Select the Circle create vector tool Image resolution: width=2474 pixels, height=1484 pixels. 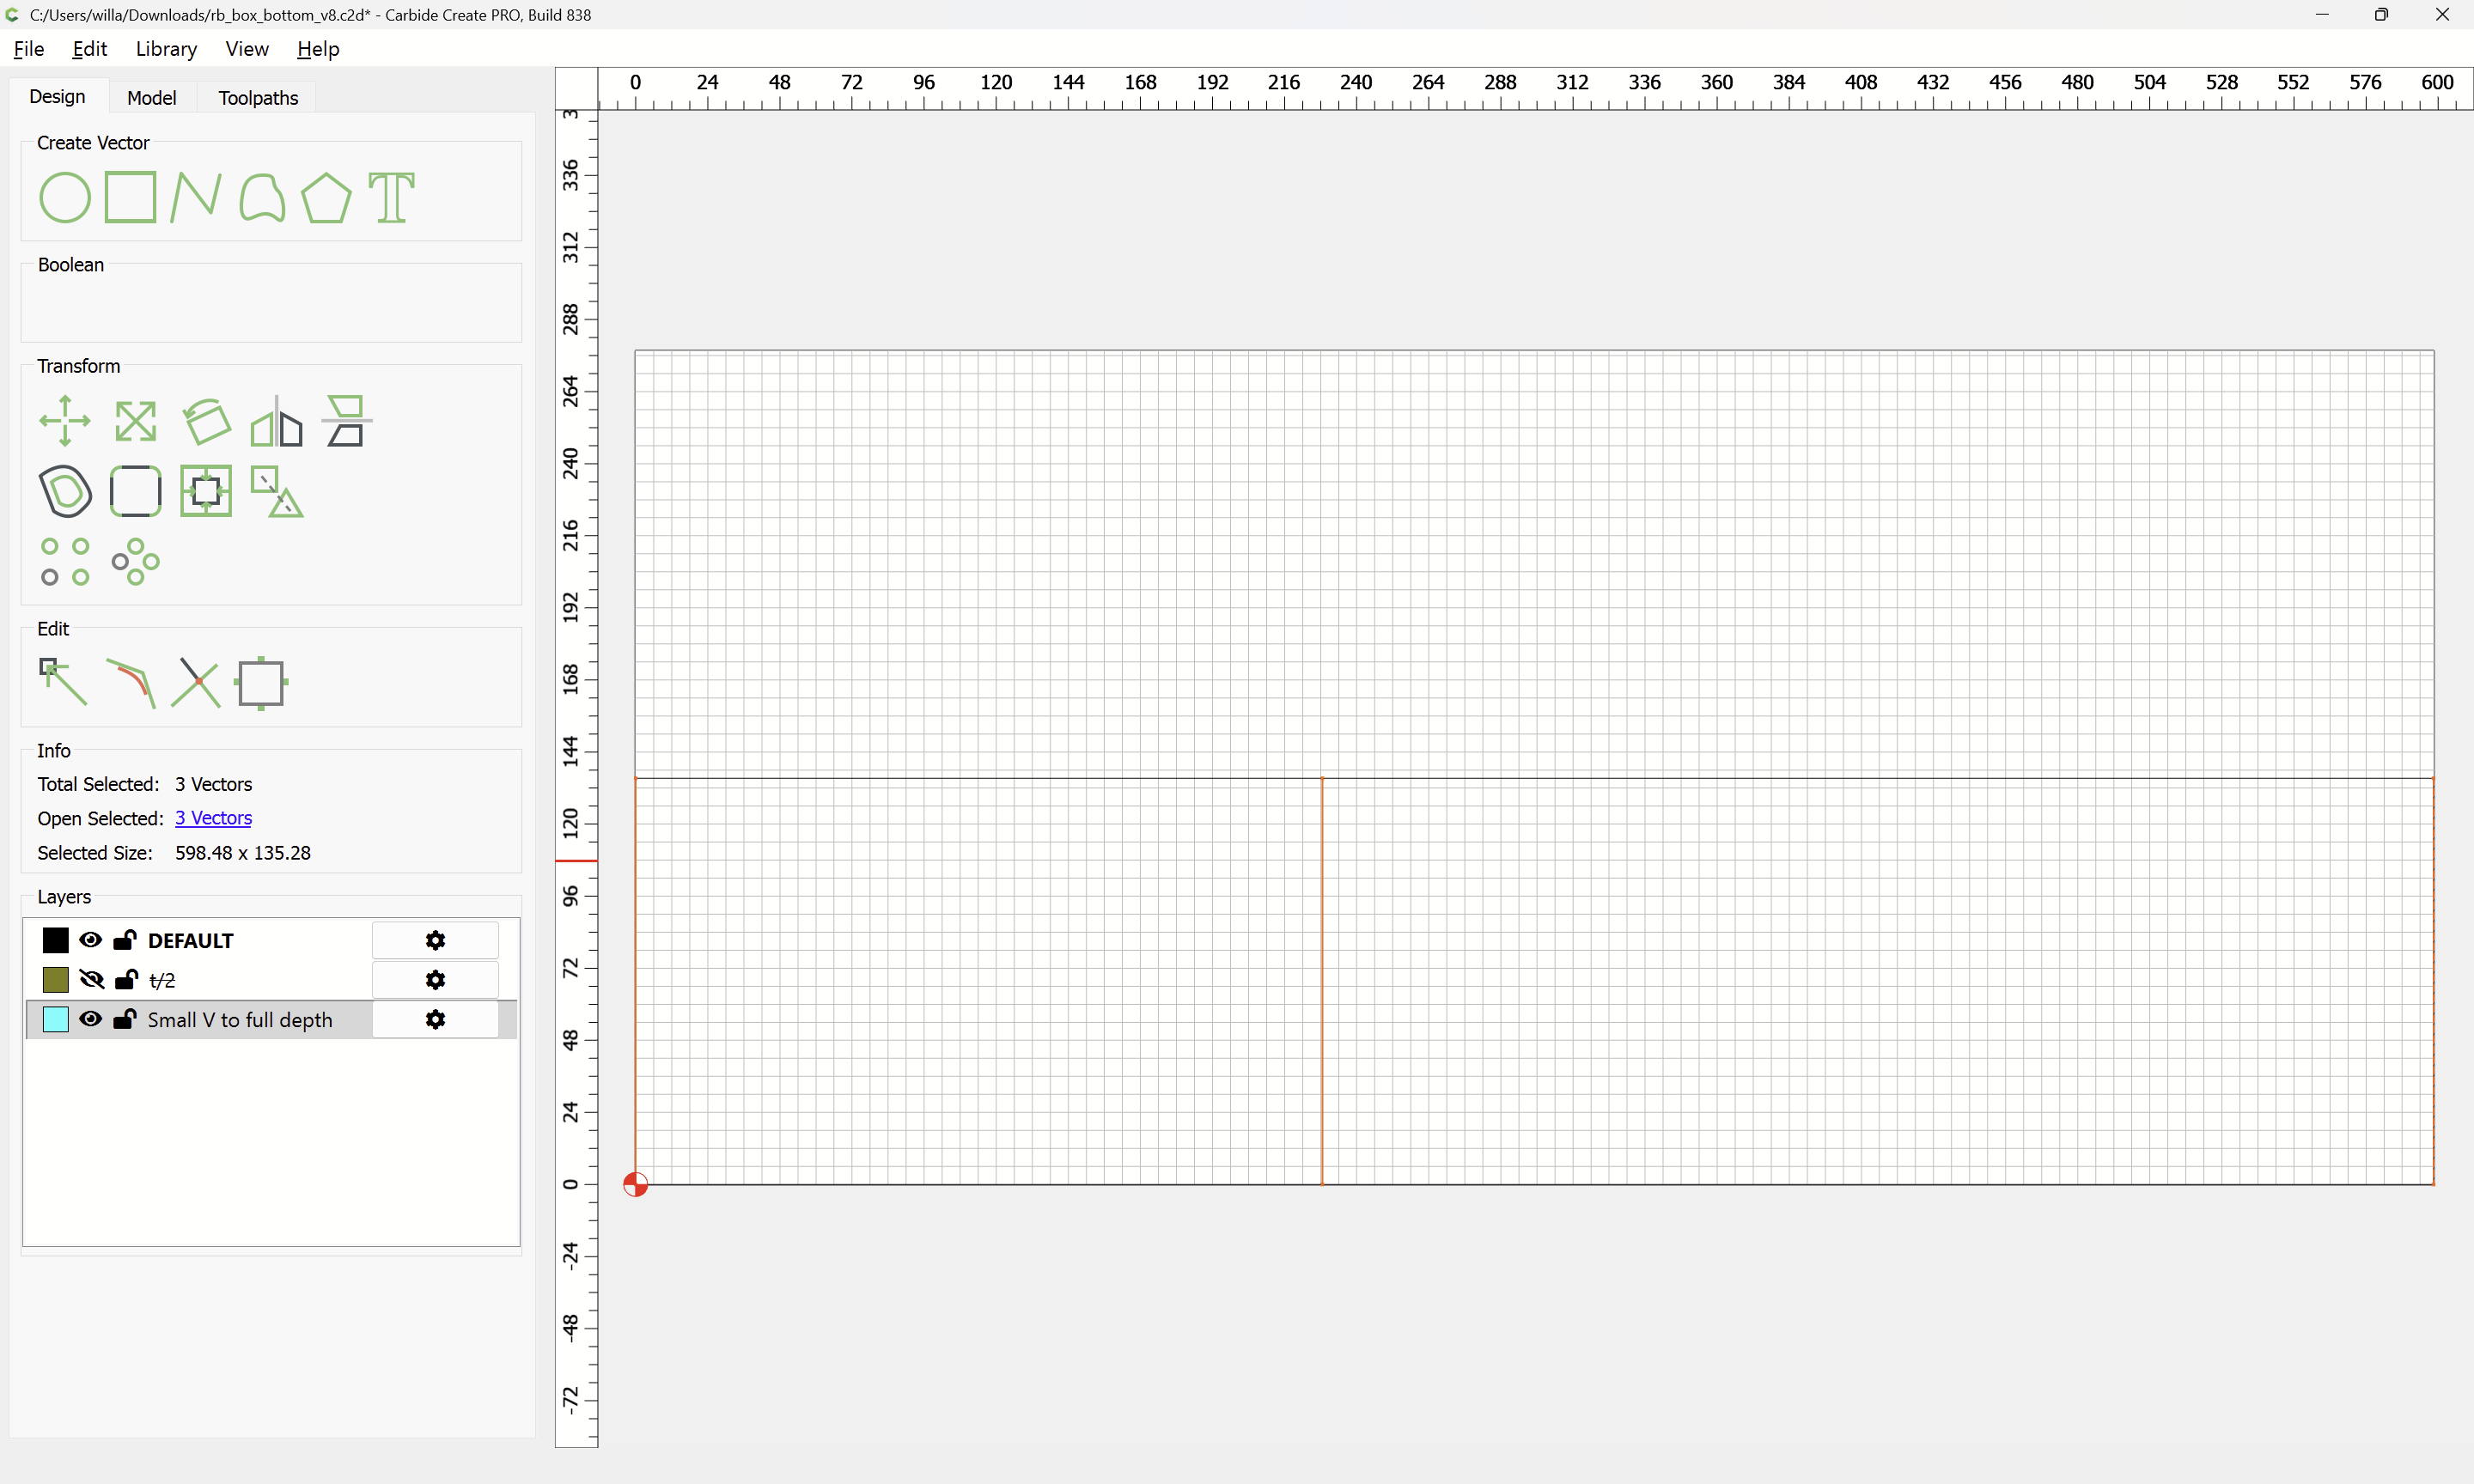coord(65,197)
